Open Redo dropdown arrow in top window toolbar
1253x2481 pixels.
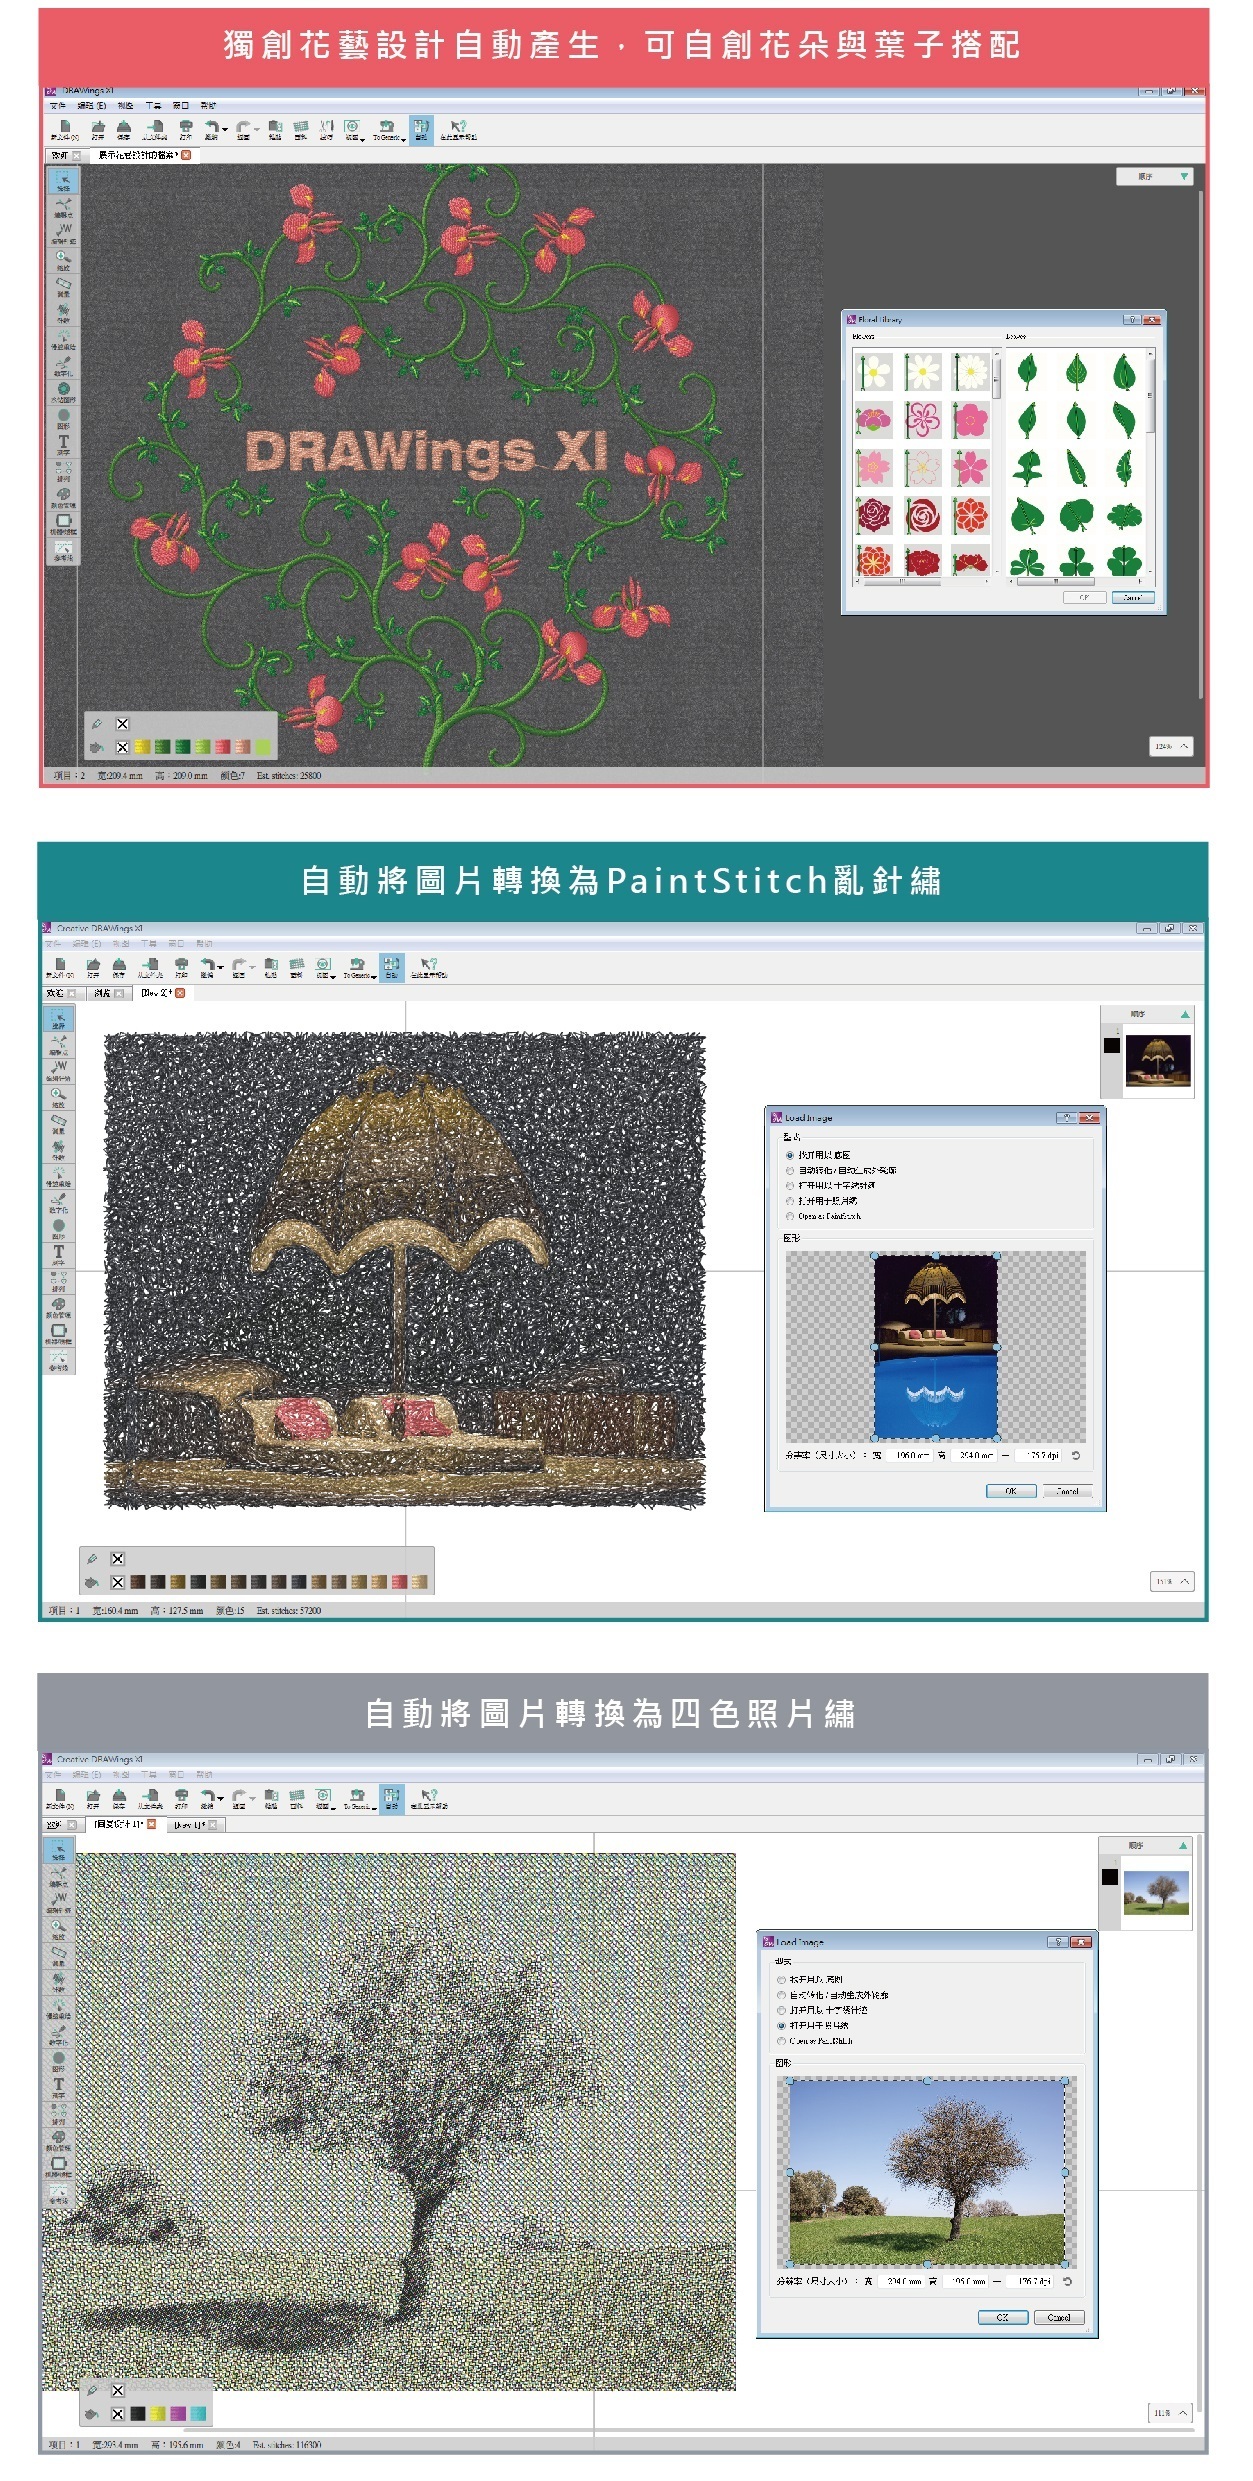pyautogui.click(x=257, y=129)
